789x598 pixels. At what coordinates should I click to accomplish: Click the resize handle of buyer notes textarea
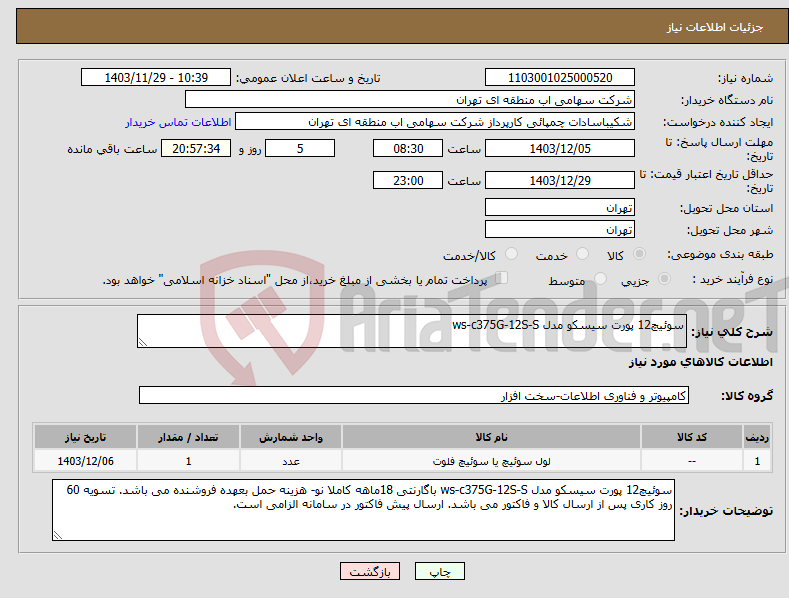58,536
